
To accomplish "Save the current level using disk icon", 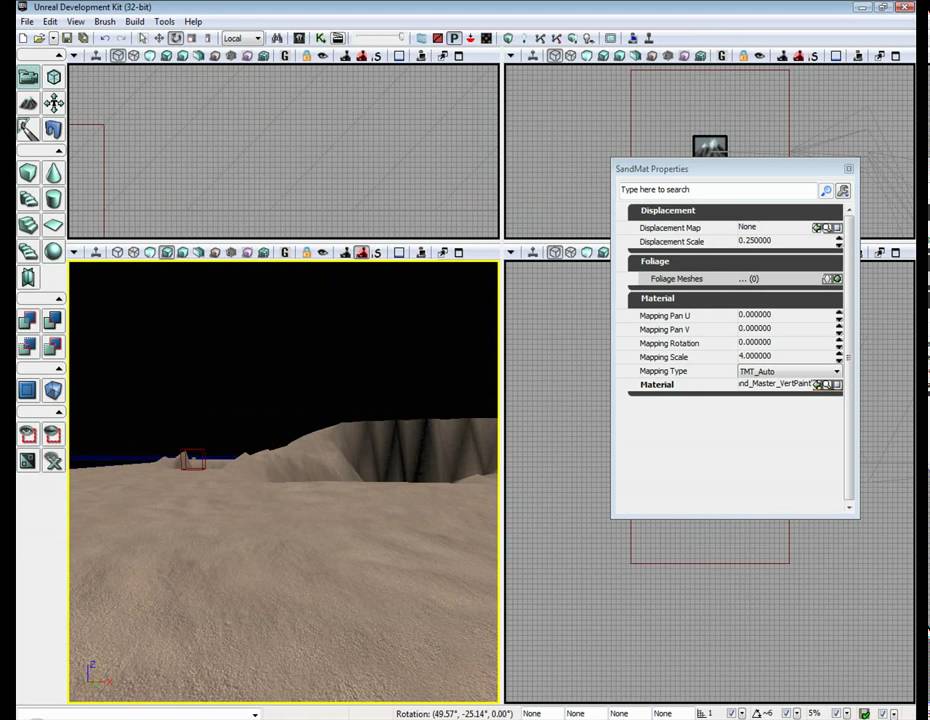I will (x=67, y=39).
